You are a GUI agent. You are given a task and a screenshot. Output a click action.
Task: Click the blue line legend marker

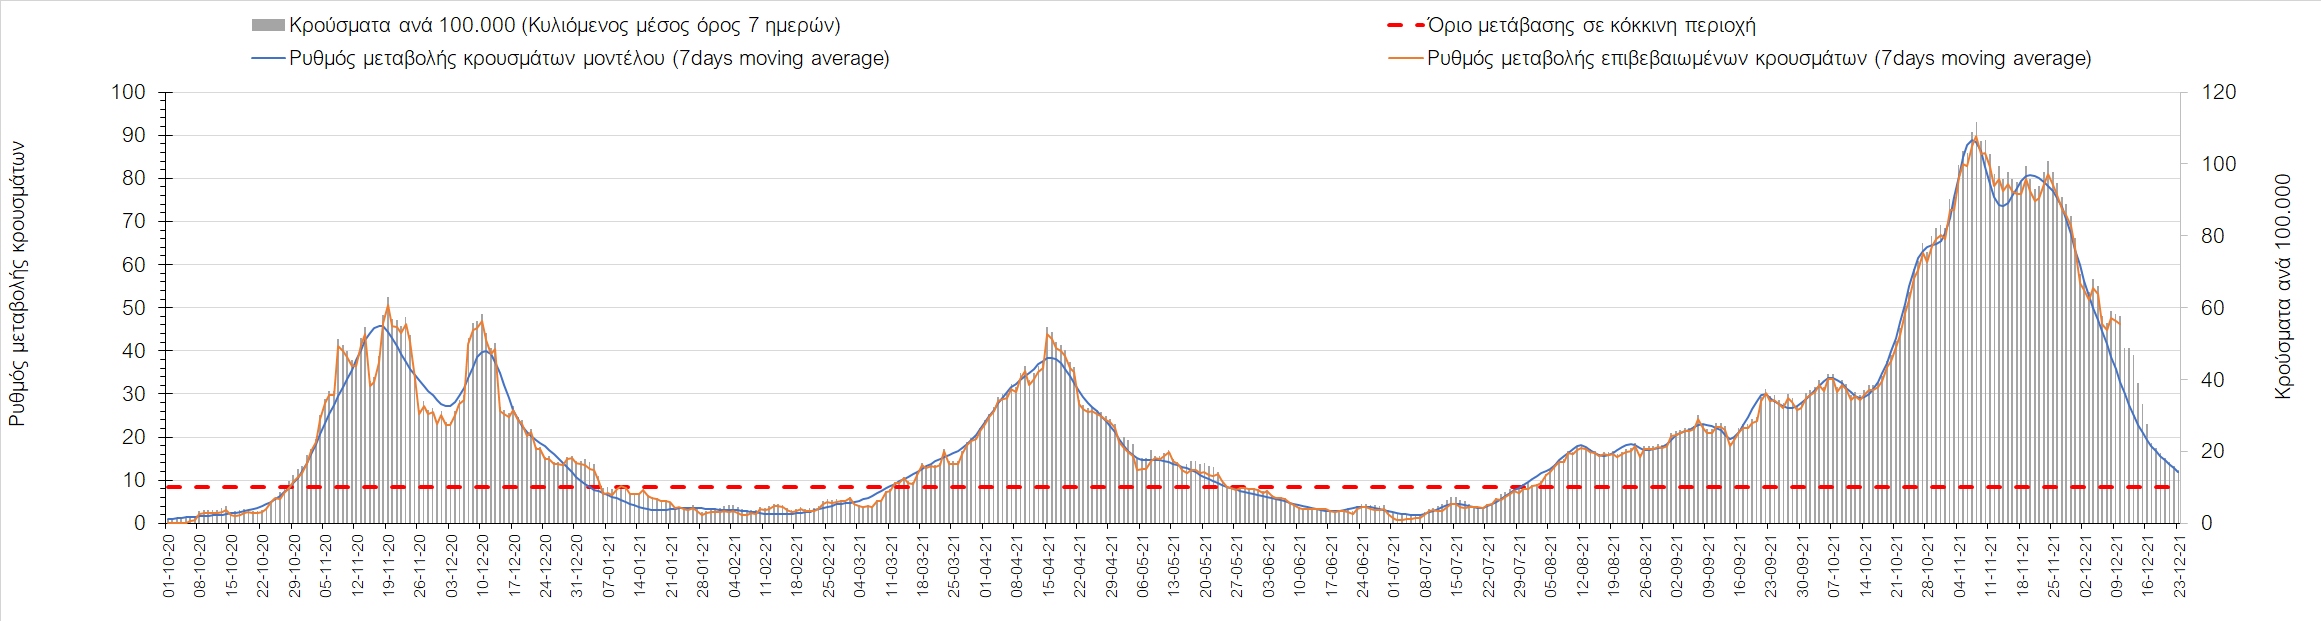(x=268, y=59)
